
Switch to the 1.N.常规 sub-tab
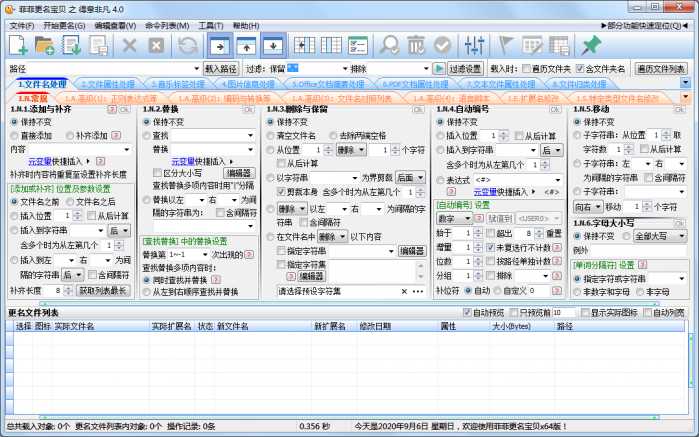[33, 98]
